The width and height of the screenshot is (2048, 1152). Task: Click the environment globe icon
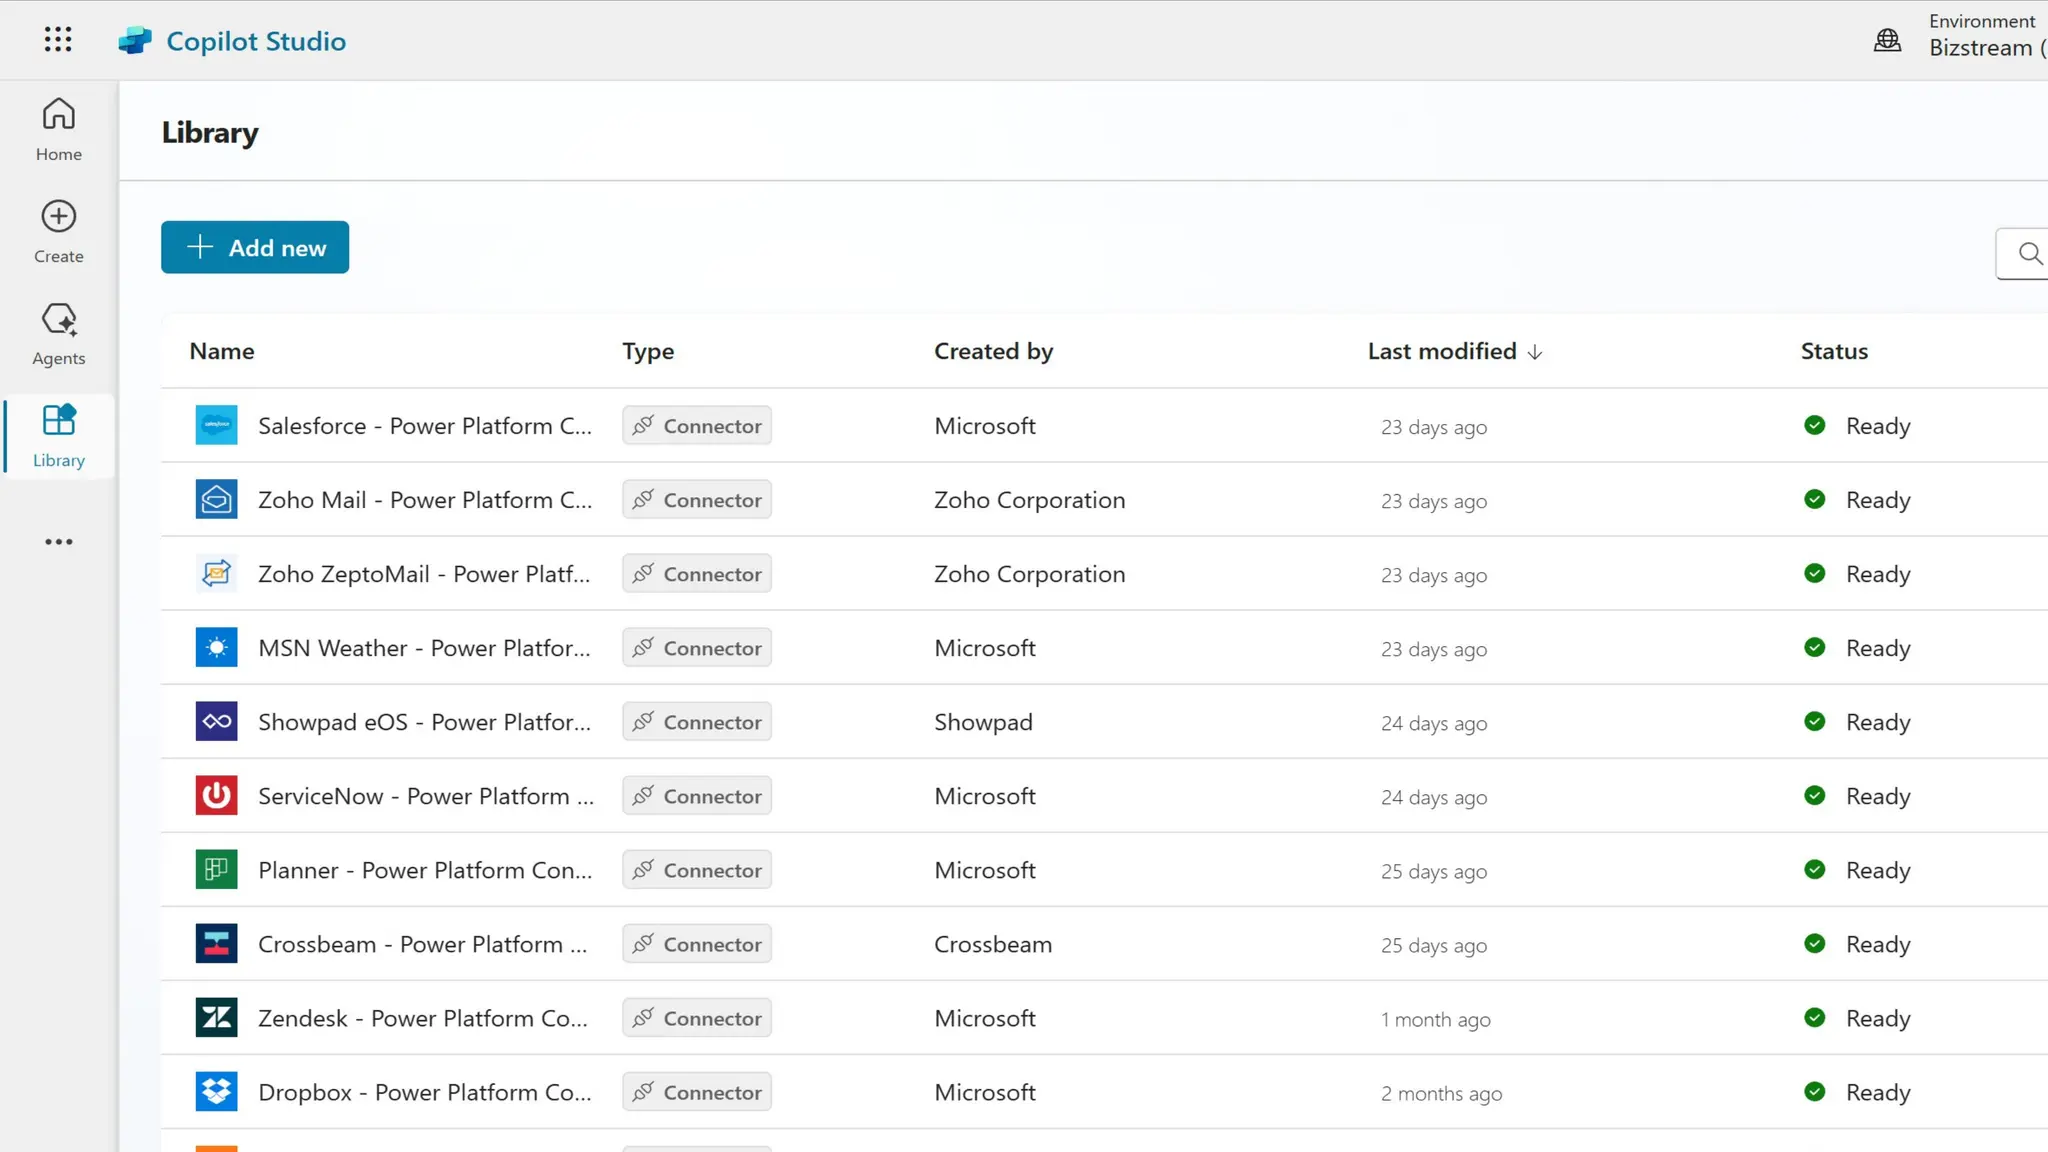click(x=1887, y=40)
